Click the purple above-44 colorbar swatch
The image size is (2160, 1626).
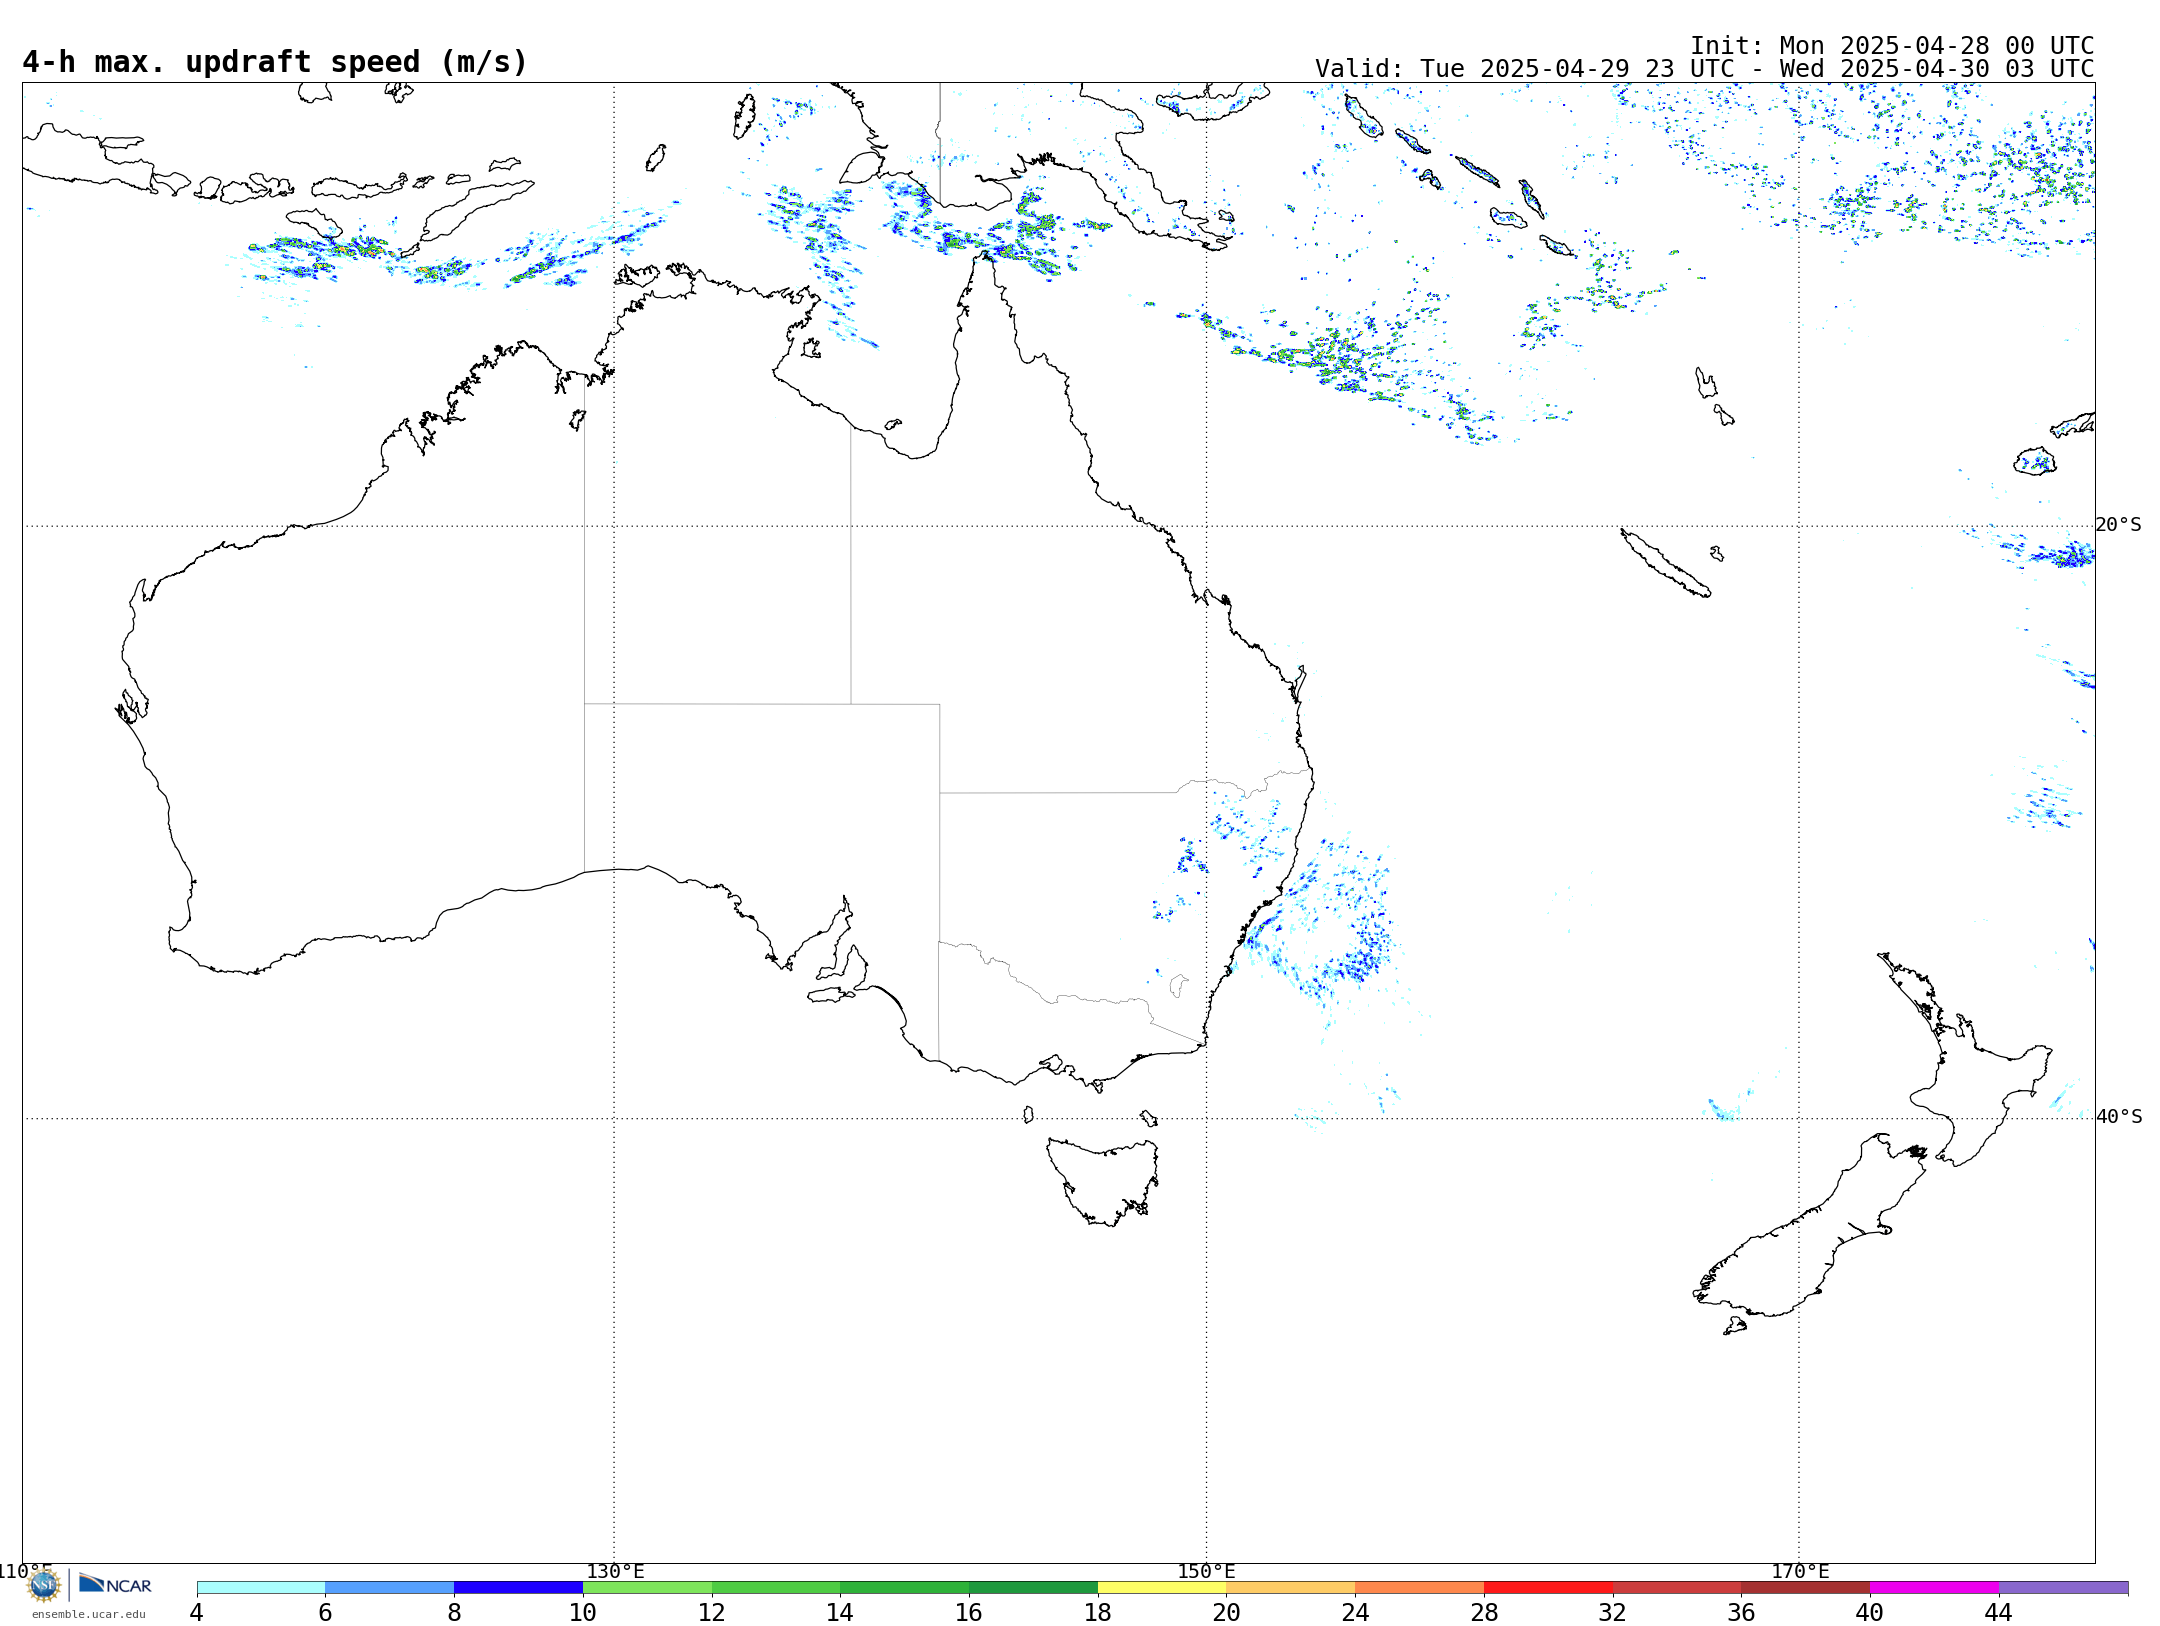pyautogui.click(x=2064, y=1588)
